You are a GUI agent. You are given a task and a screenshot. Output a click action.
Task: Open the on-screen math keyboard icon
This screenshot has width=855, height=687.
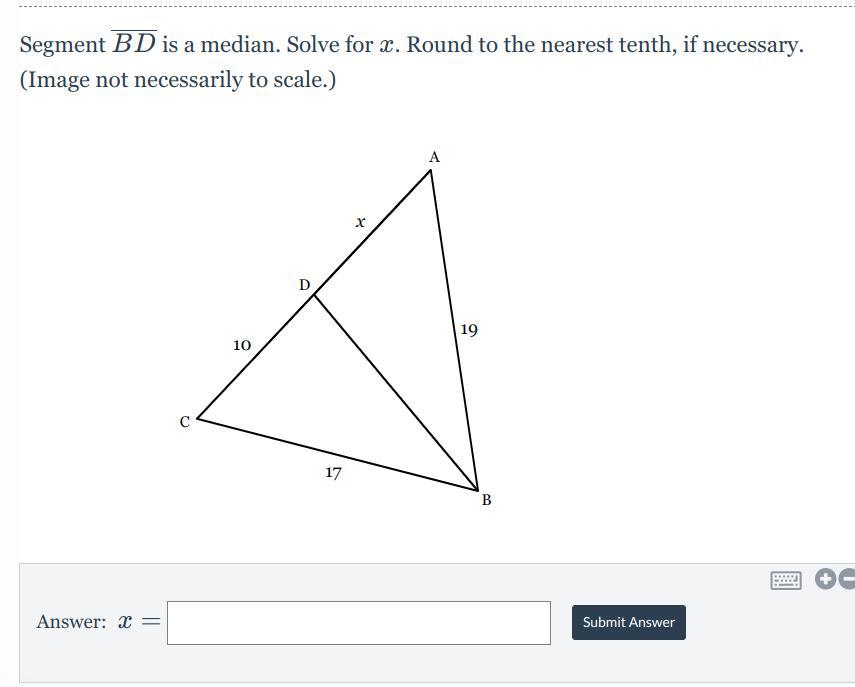tap(786, 580)
